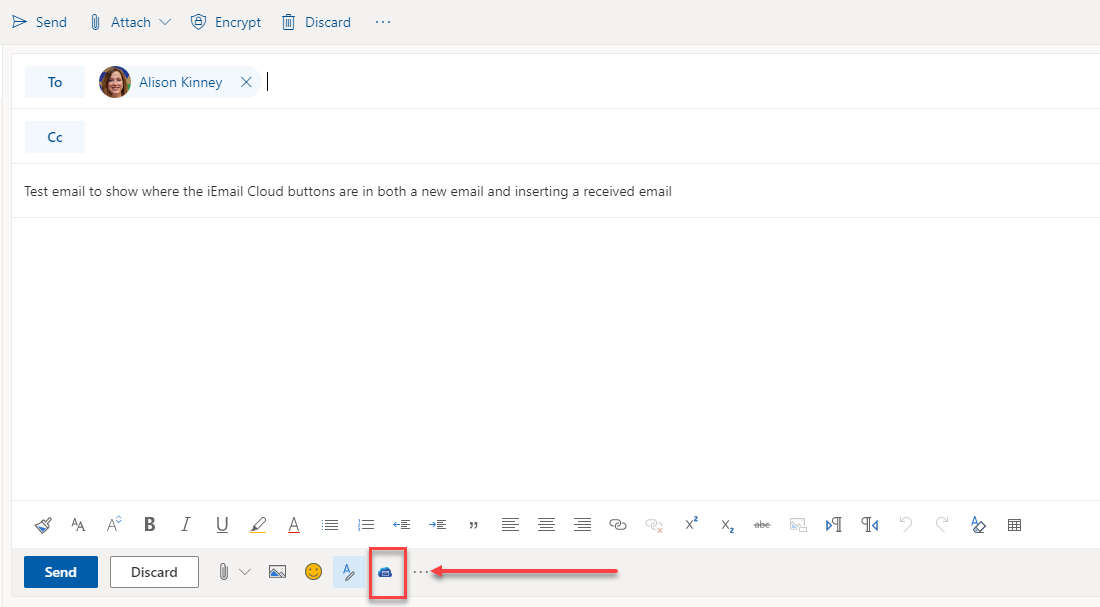The image size is (1100, 607).
Task: Apply superscript formatting
Action: coord(690,524)
